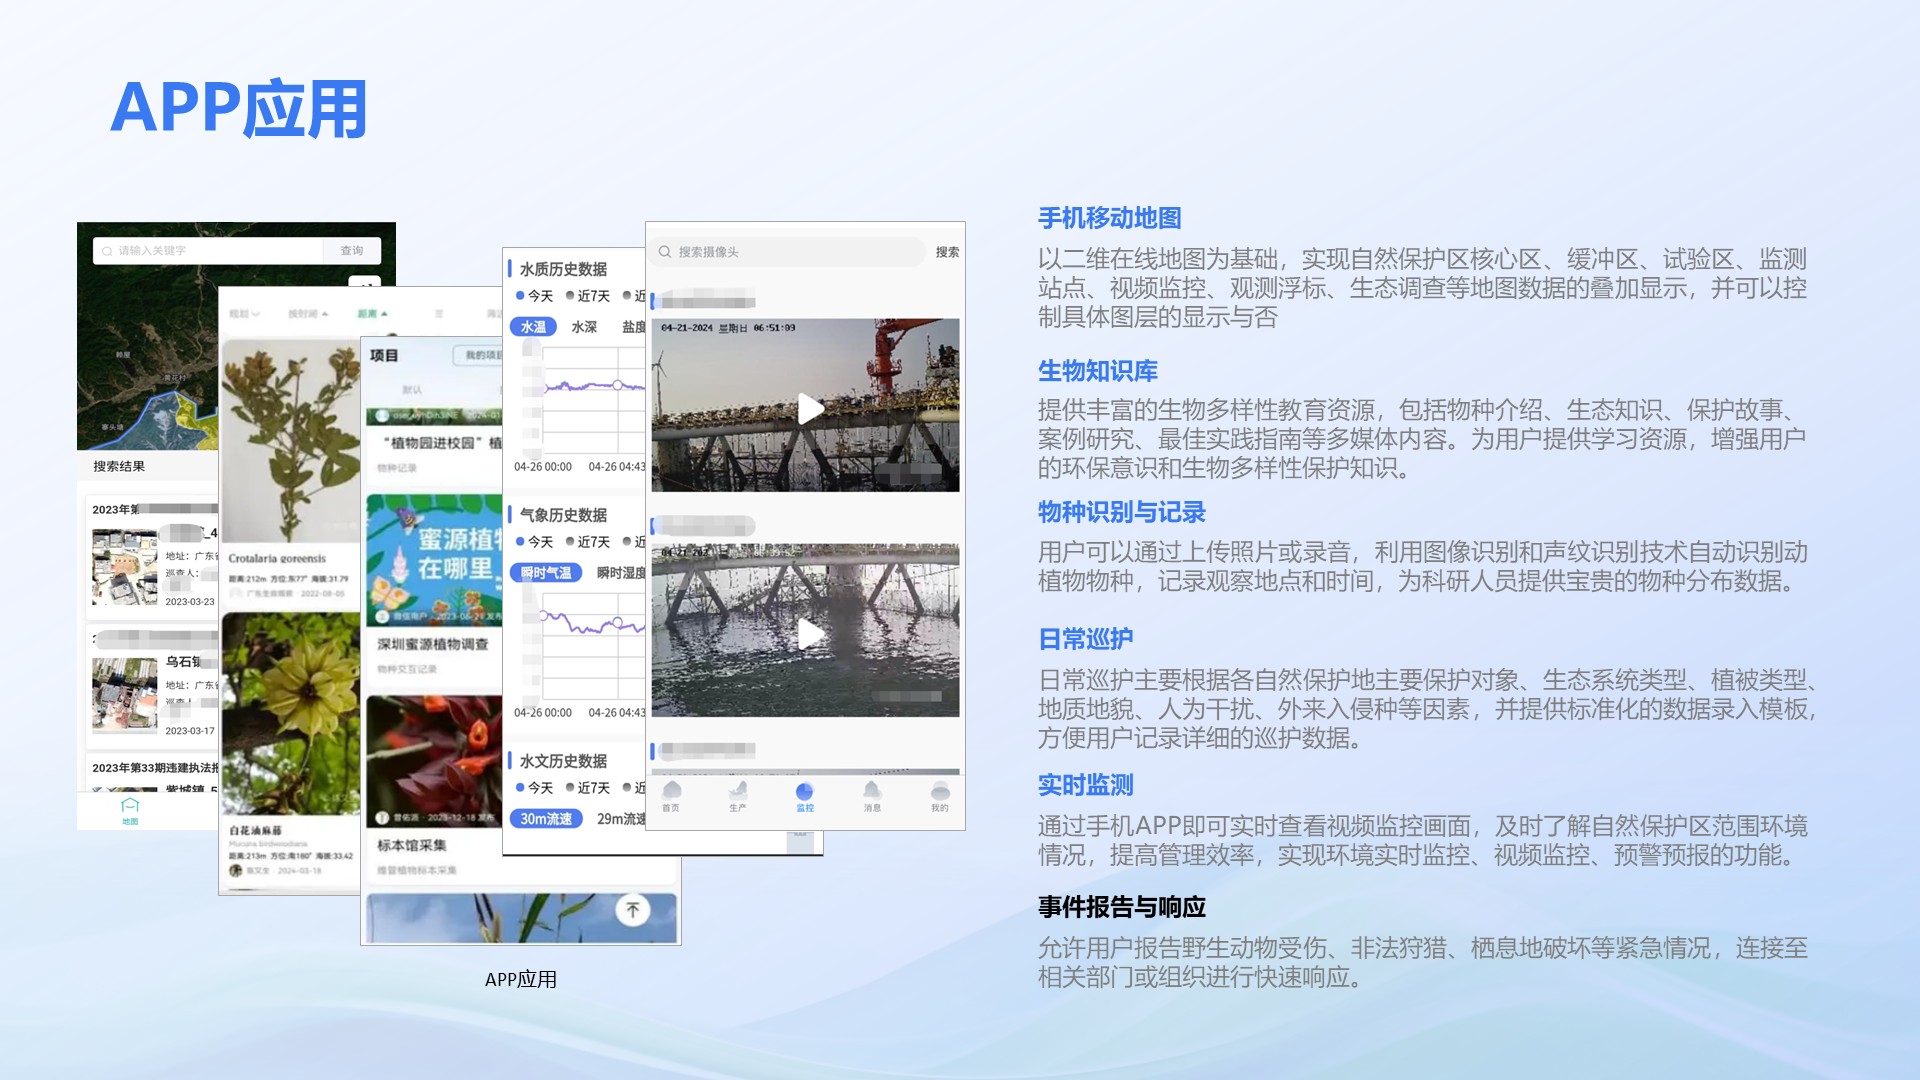The height and width of the screenshot is (1080, 1920).
Task: Click the 查询 button on map screen
Action: (352, 251)
